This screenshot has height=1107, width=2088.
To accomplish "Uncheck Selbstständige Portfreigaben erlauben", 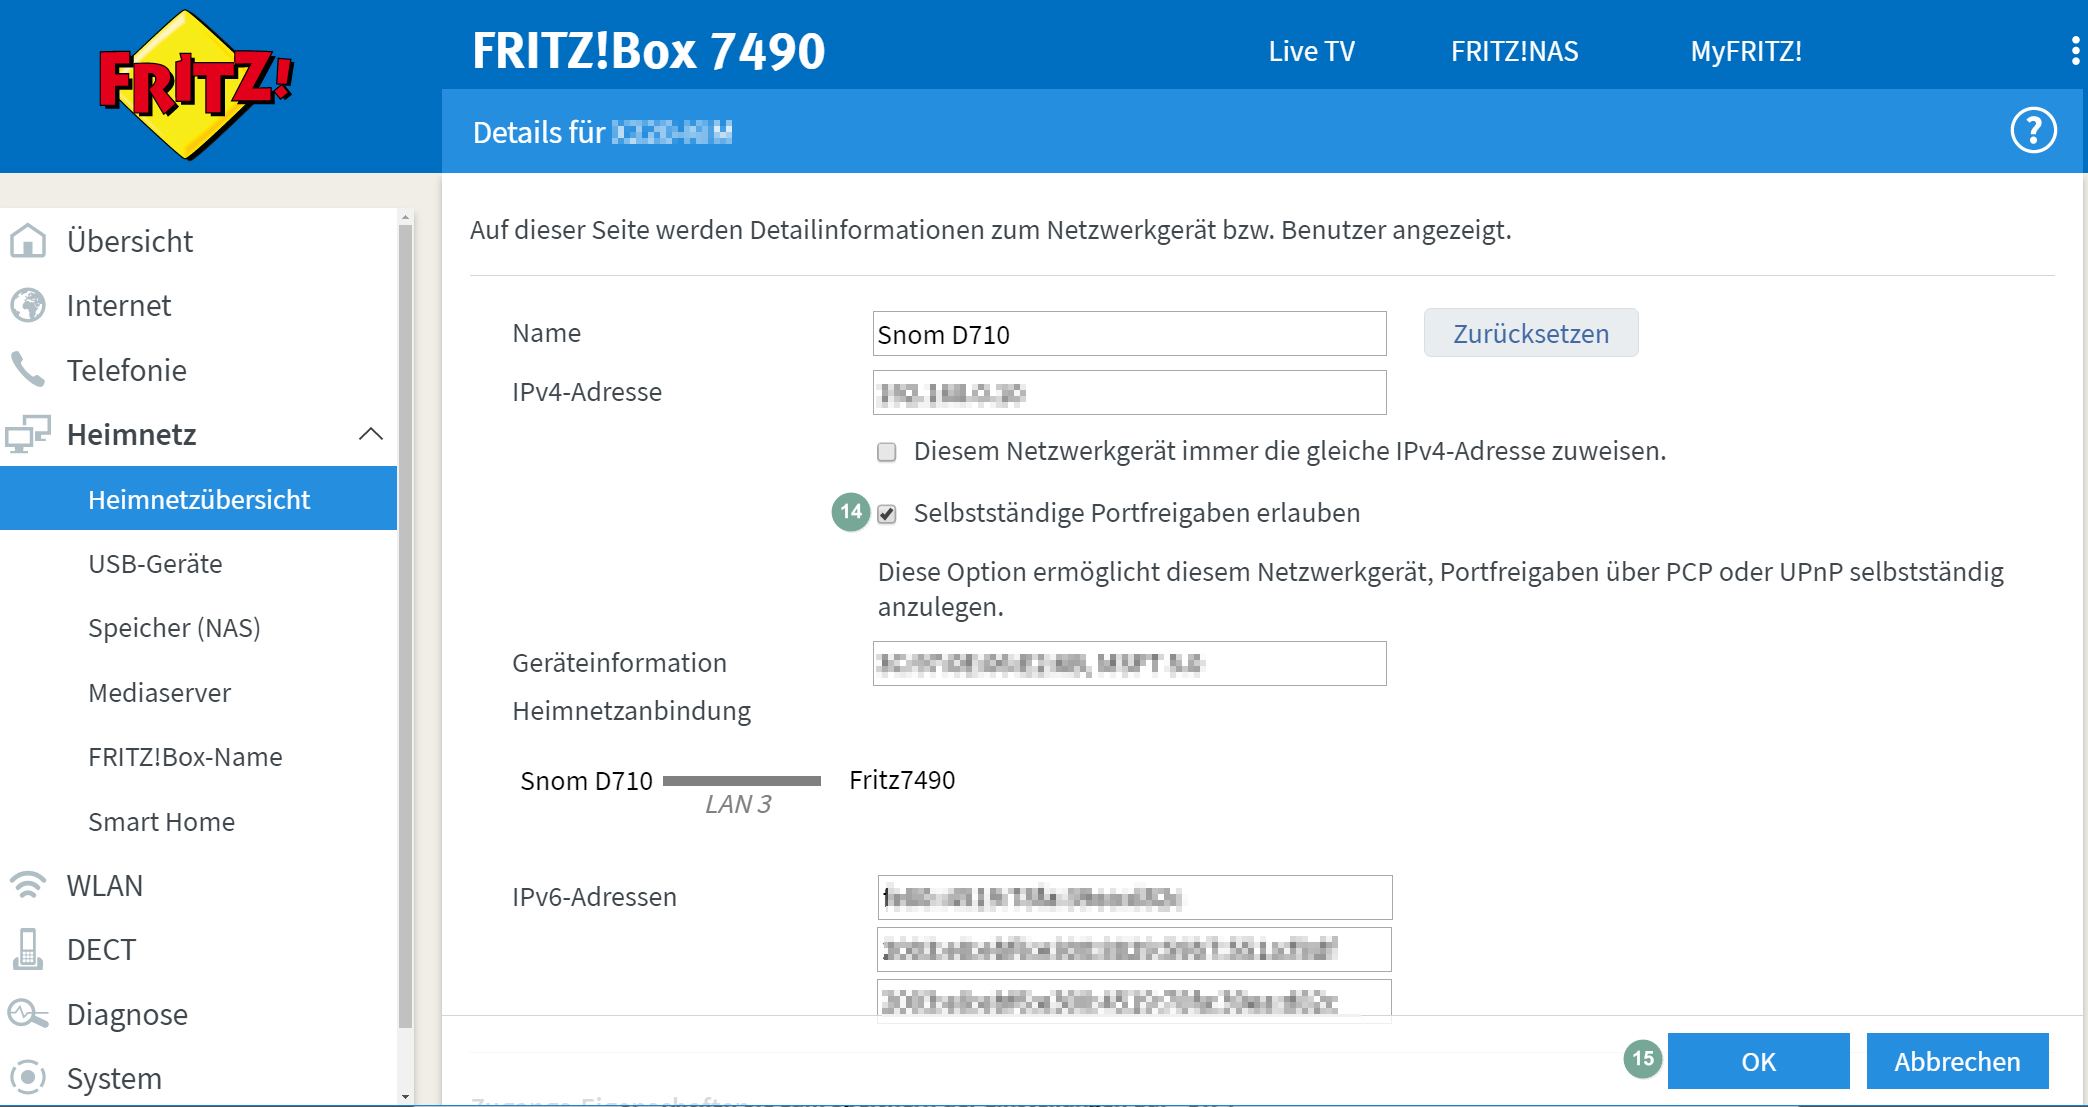I will (x=887, y=514).
